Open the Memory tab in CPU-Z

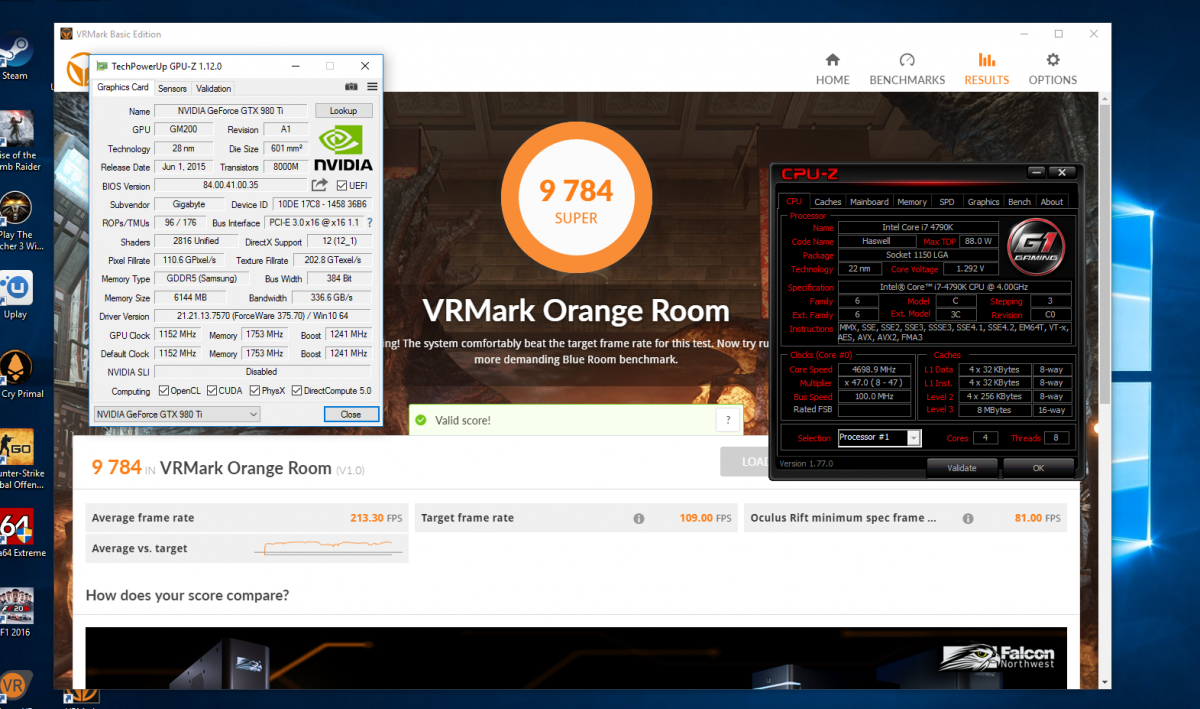[x=911, y=202]
